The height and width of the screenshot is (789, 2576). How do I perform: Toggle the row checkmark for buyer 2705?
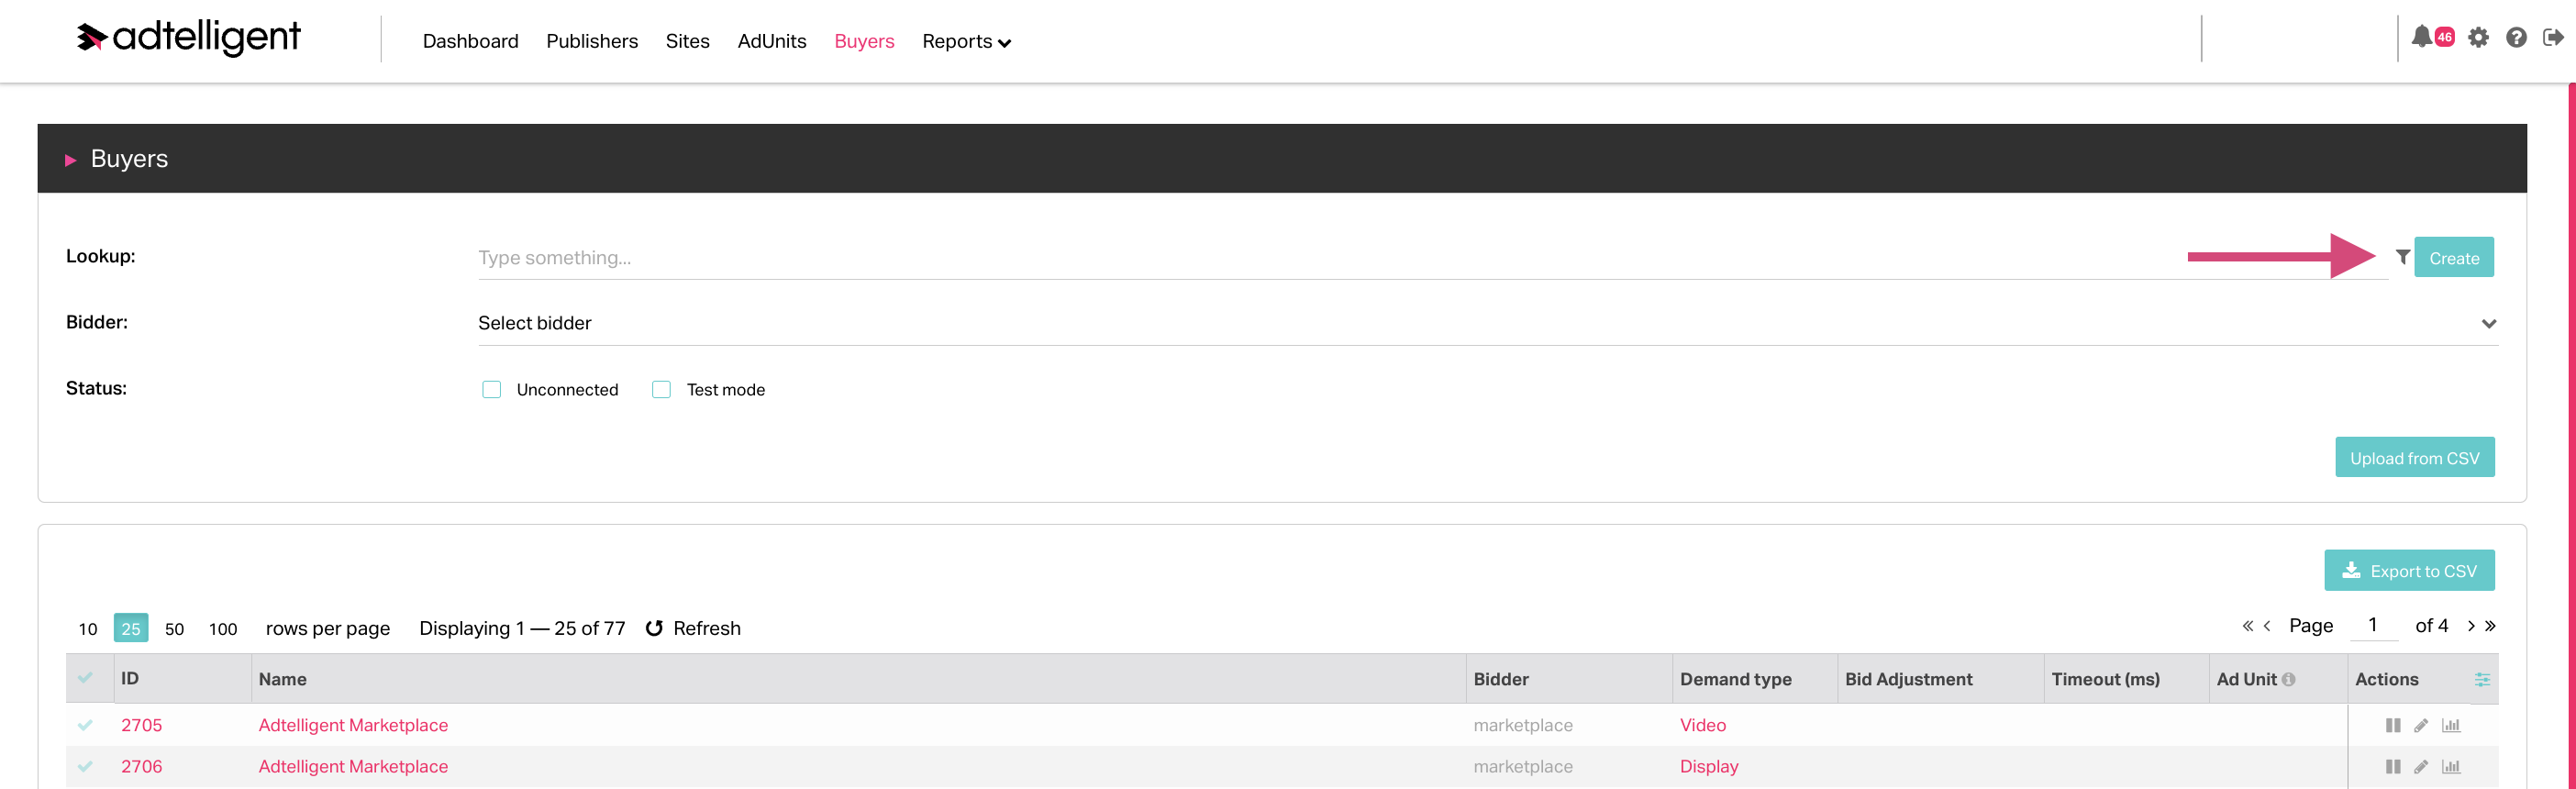point(85,725)
